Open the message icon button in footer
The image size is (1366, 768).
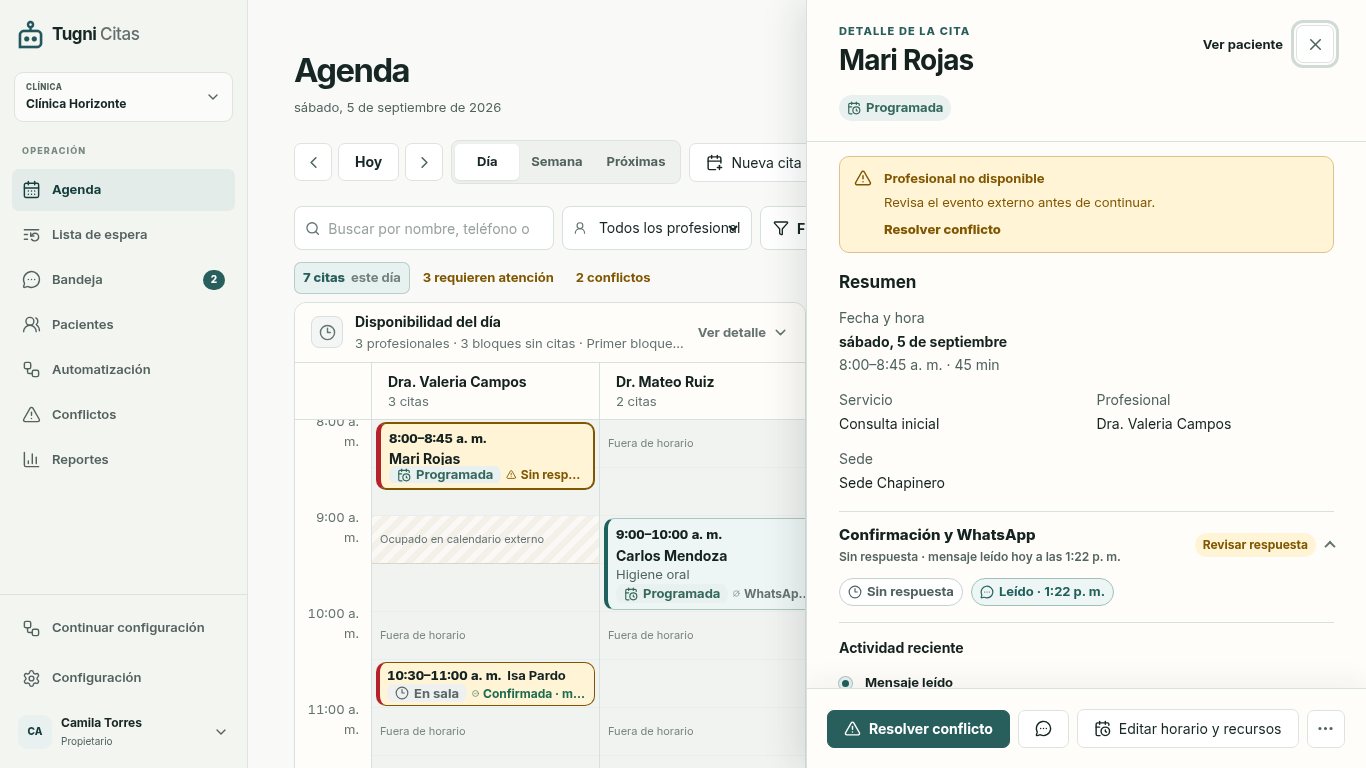[x=1043, y=729]
